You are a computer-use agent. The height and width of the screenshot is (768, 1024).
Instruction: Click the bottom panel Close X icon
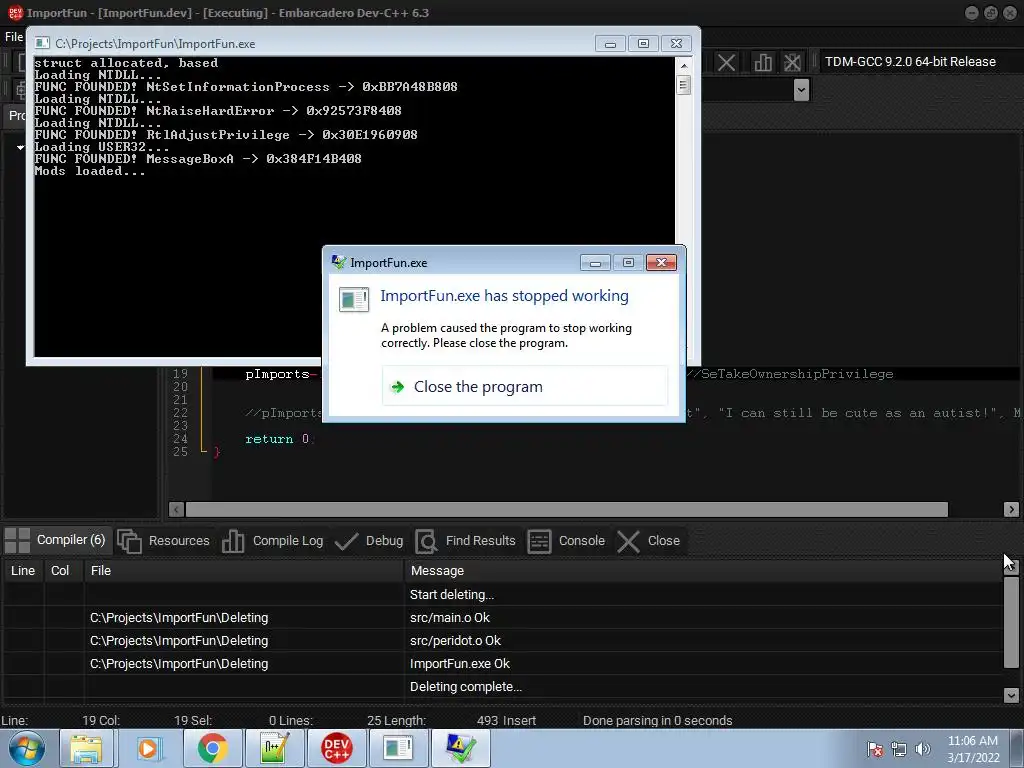pos(628,541)
